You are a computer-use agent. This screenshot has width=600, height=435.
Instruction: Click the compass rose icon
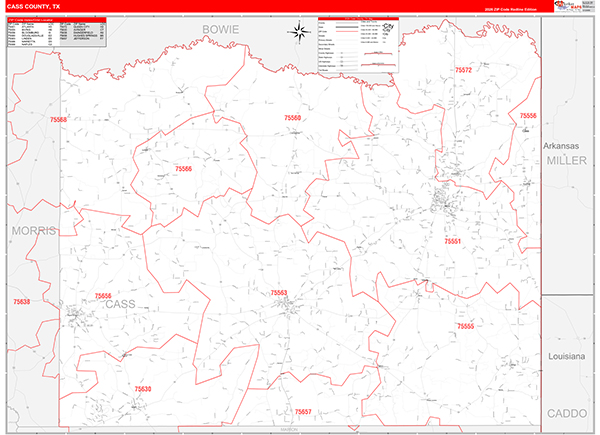[x=300, y=31]
